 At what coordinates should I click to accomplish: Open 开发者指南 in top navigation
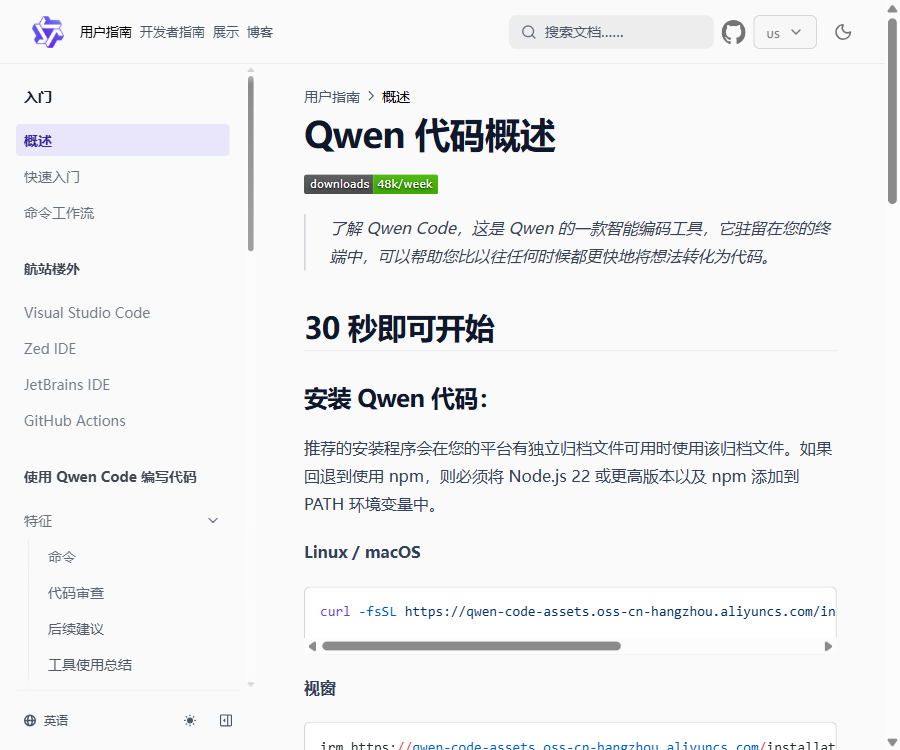(x=172, y=32)
